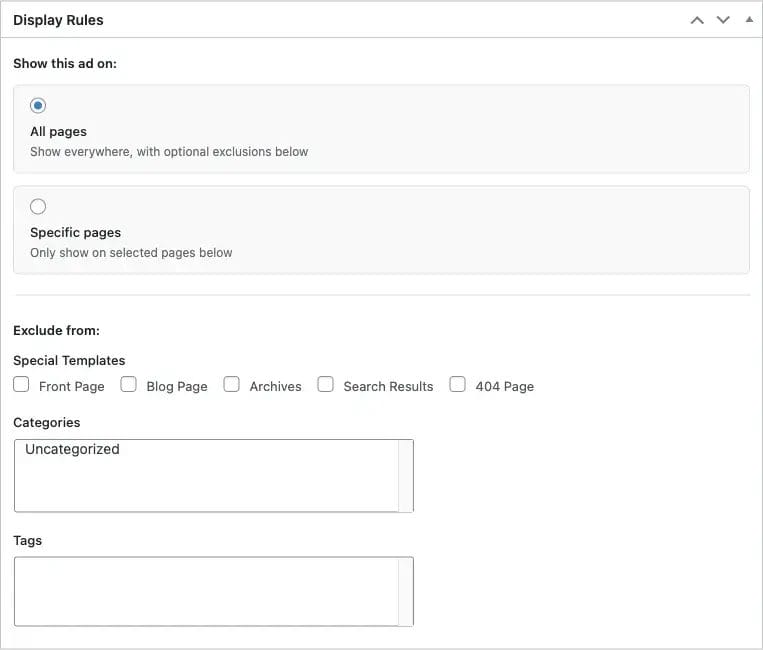Click the Display Rules panel title

(58, 20)
